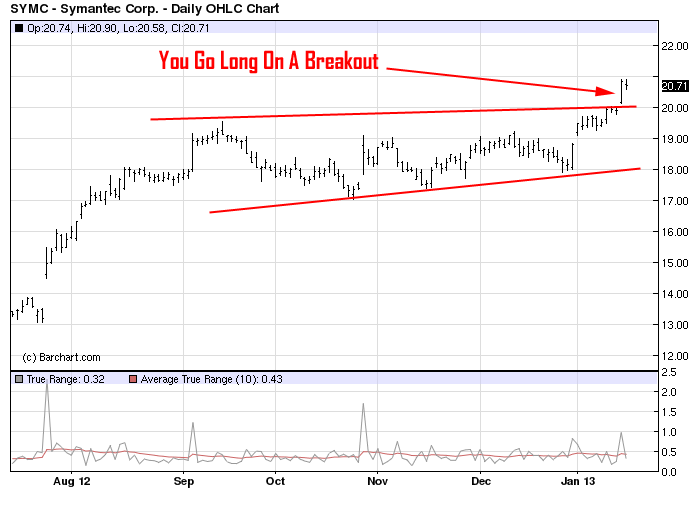Click the 'True Range: 0.32' label
Screen dimensions: 700x512
[66, 379]
